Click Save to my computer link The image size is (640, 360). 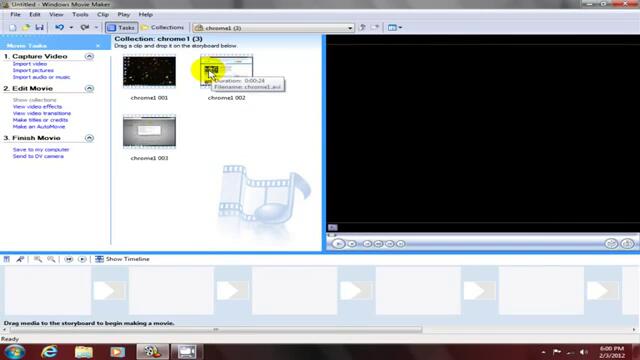[41, 149]
